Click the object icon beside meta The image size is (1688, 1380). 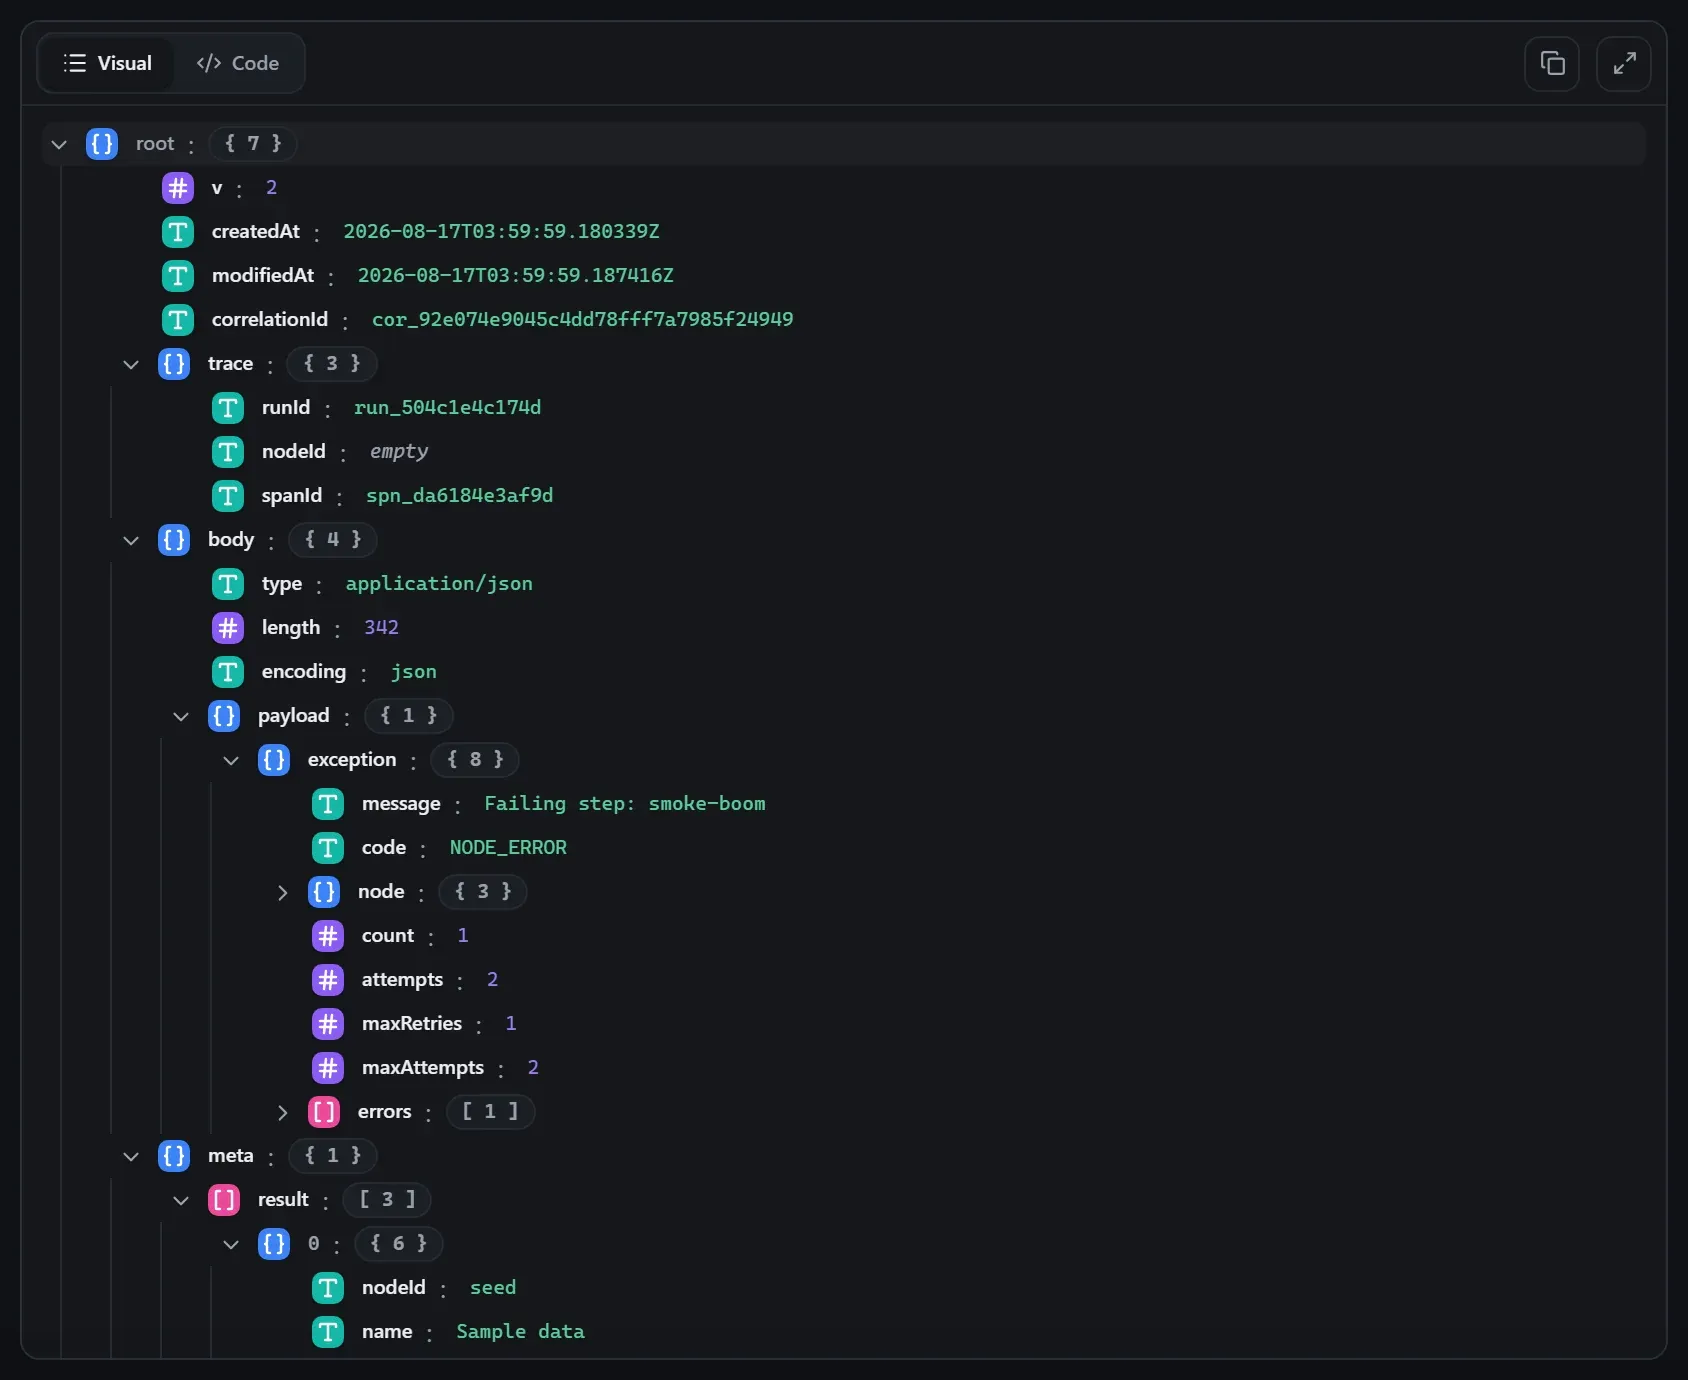(x=174, y=1156)
